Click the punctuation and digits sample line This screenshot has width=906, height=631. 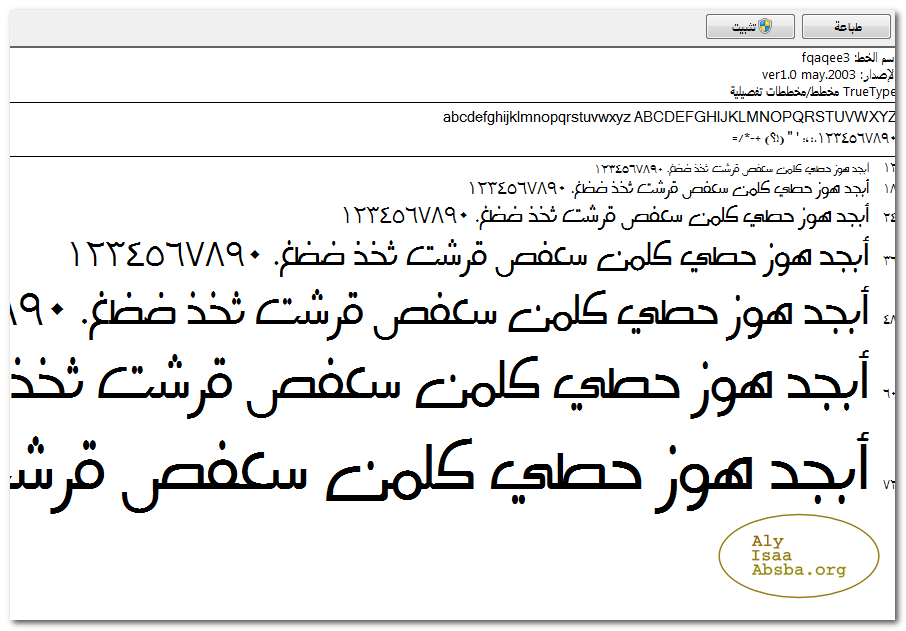[x=812, y=137]
